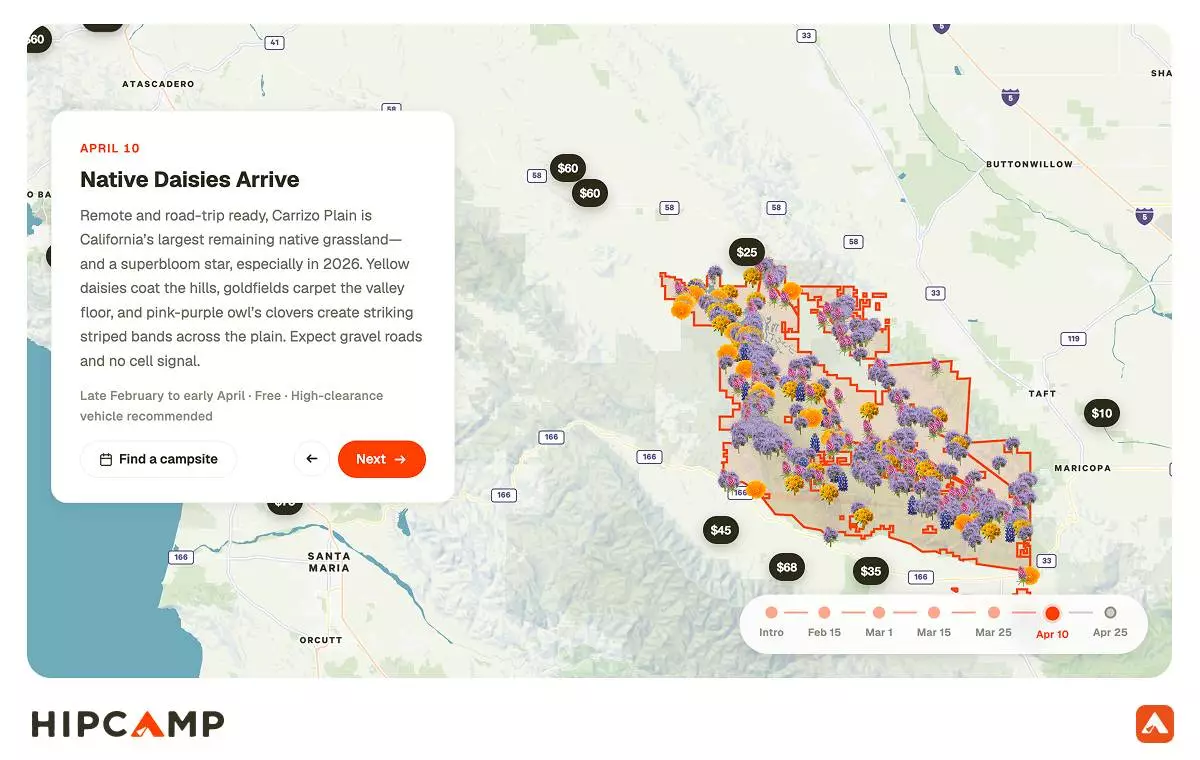Click the Native Daisies Arrive heading
The width and height of the screenshot is (1200, 760).
tap(190, 180)
